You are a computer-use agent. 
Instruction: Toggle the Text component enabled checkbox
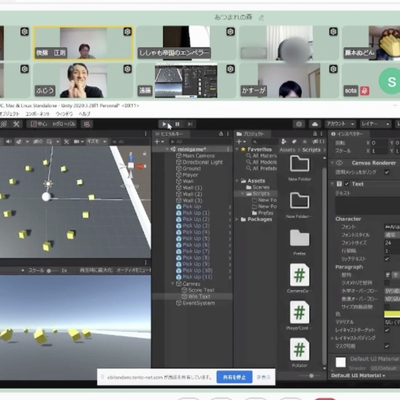(347, 184)
